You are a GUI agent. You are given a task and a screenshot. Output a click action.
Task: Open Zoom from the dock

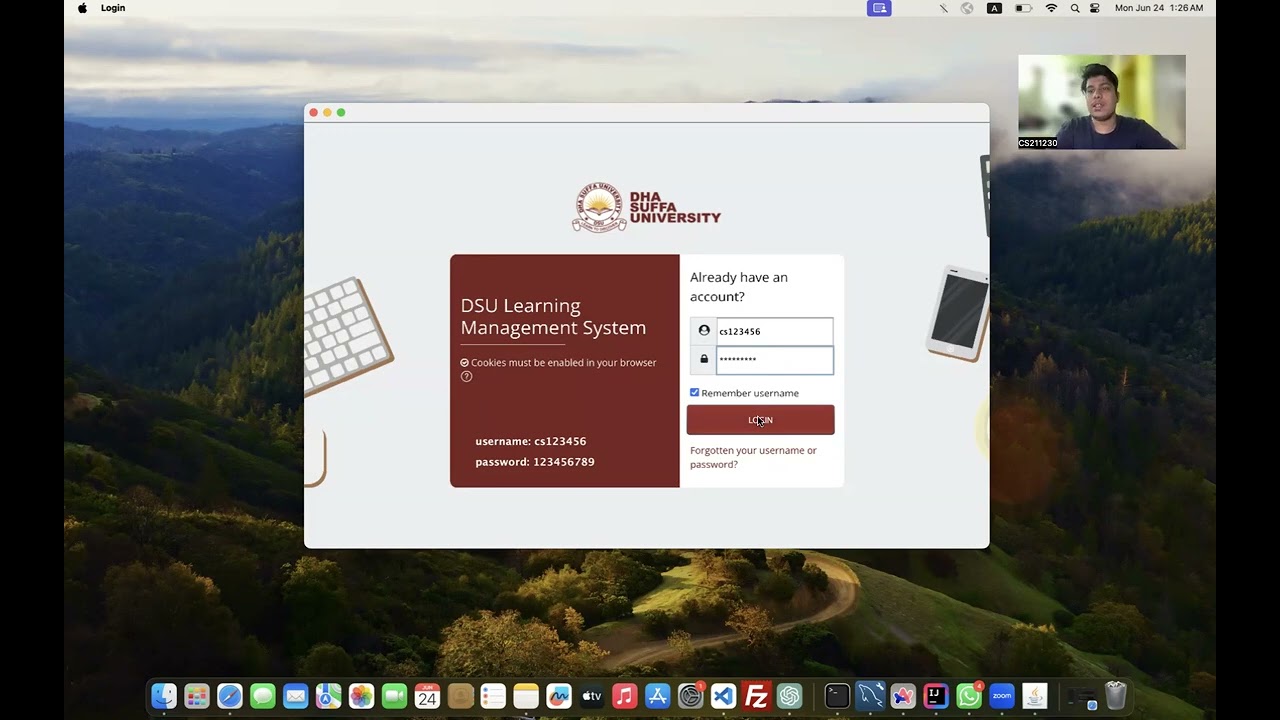[x=1002, y=696]
